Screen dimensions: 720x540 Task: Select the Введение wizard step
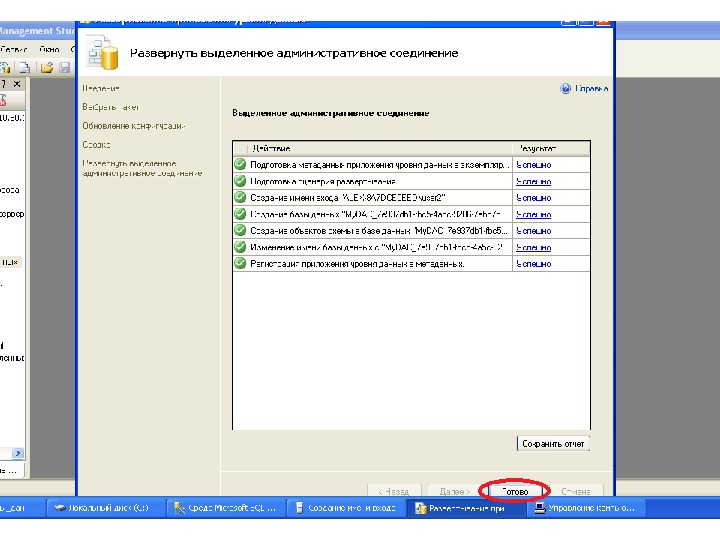[x=101, y=88]
